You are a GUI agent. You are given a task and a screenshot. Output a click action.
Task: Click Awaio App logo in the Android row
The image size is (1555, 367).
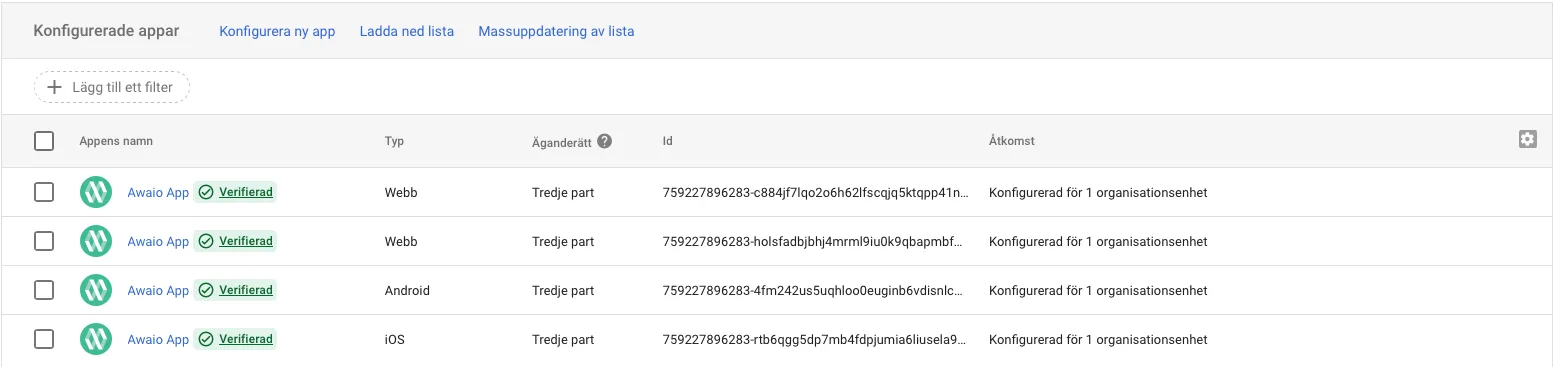pos(96,291)
